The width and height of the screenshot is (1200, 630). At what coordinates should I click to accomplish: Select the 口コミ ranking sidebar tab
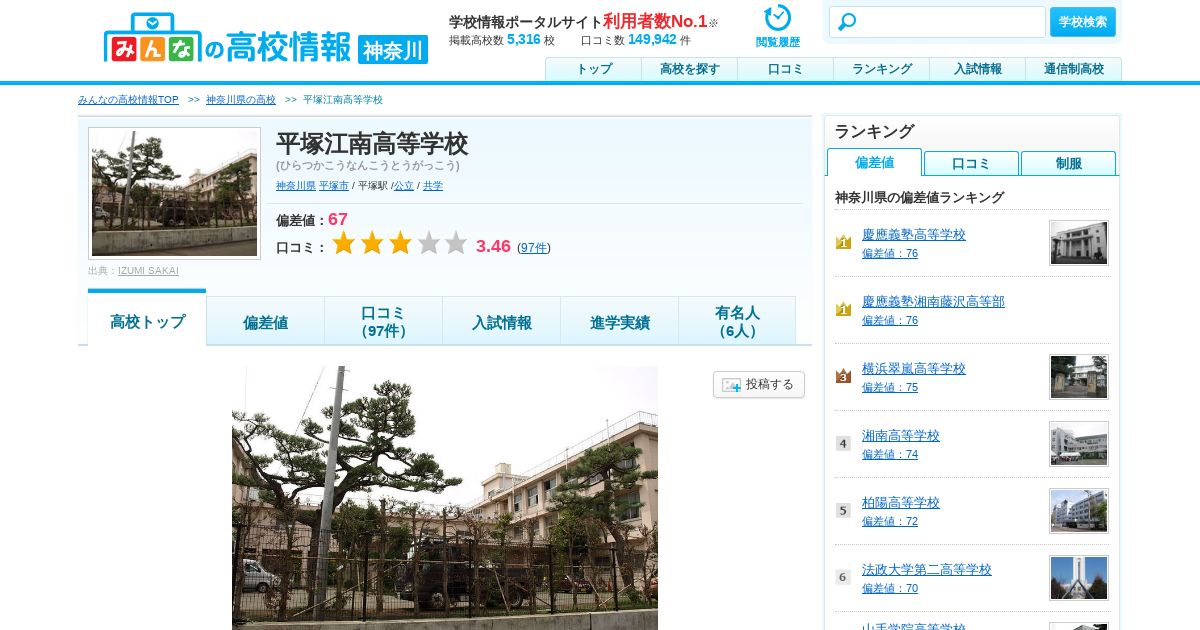tap(971, 163)
